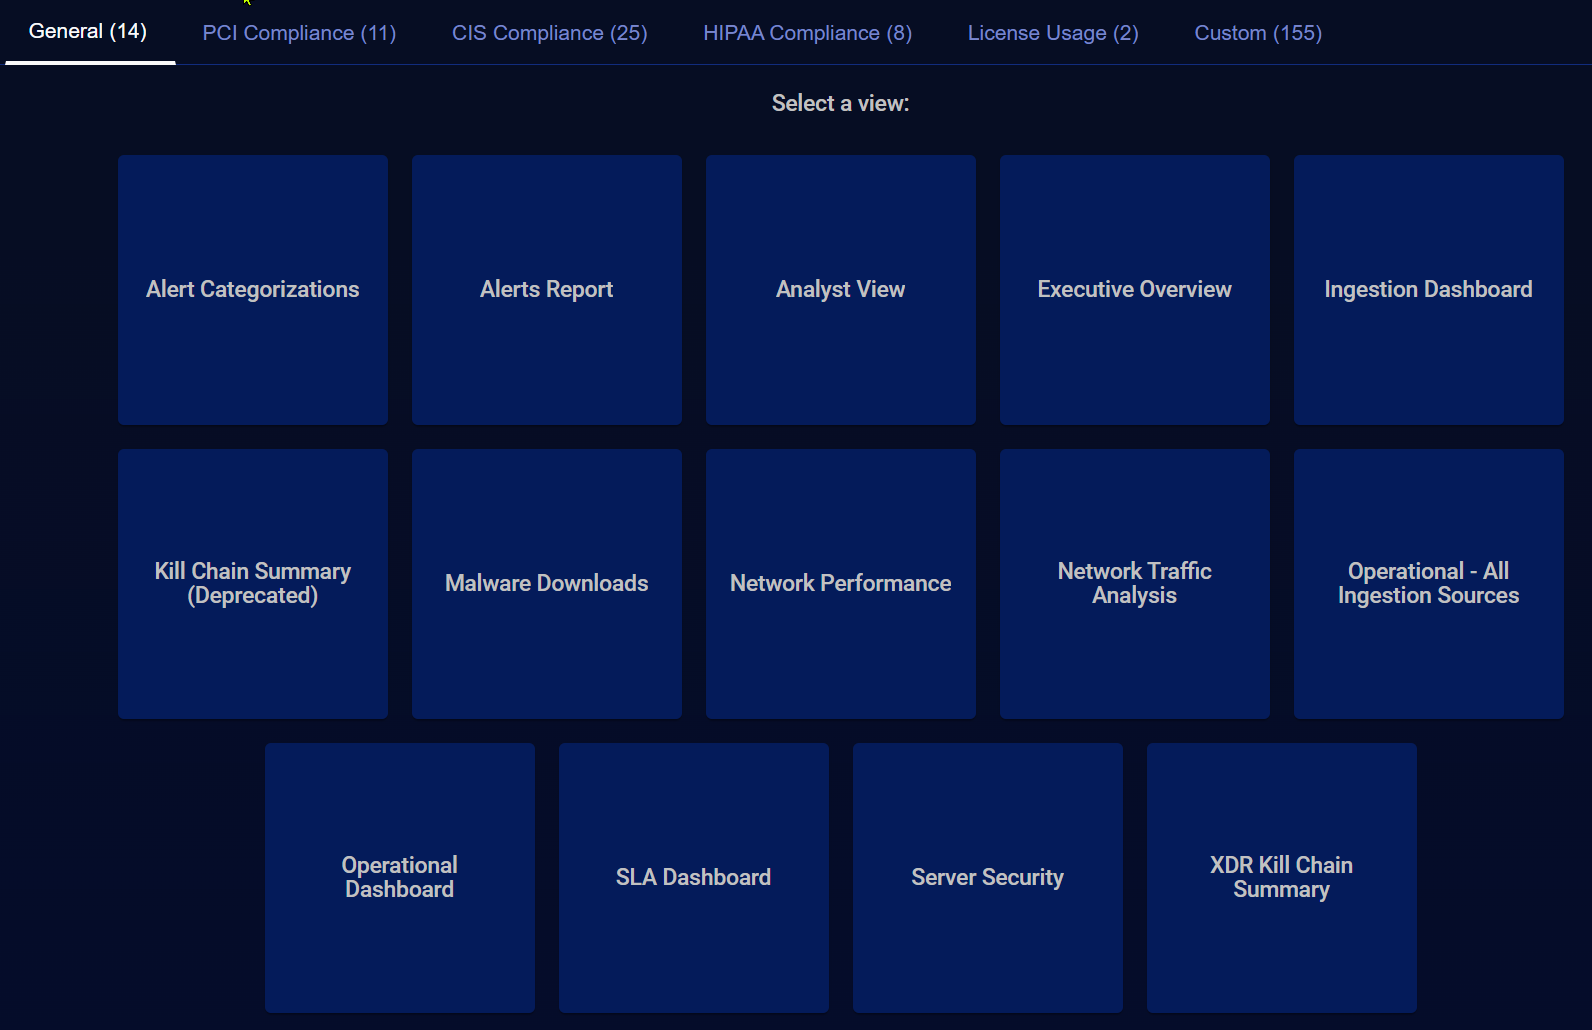Viewport: 1592px width, 1030px height.
Task: Click the Network Performance tile
Action: tap(841, 584)
